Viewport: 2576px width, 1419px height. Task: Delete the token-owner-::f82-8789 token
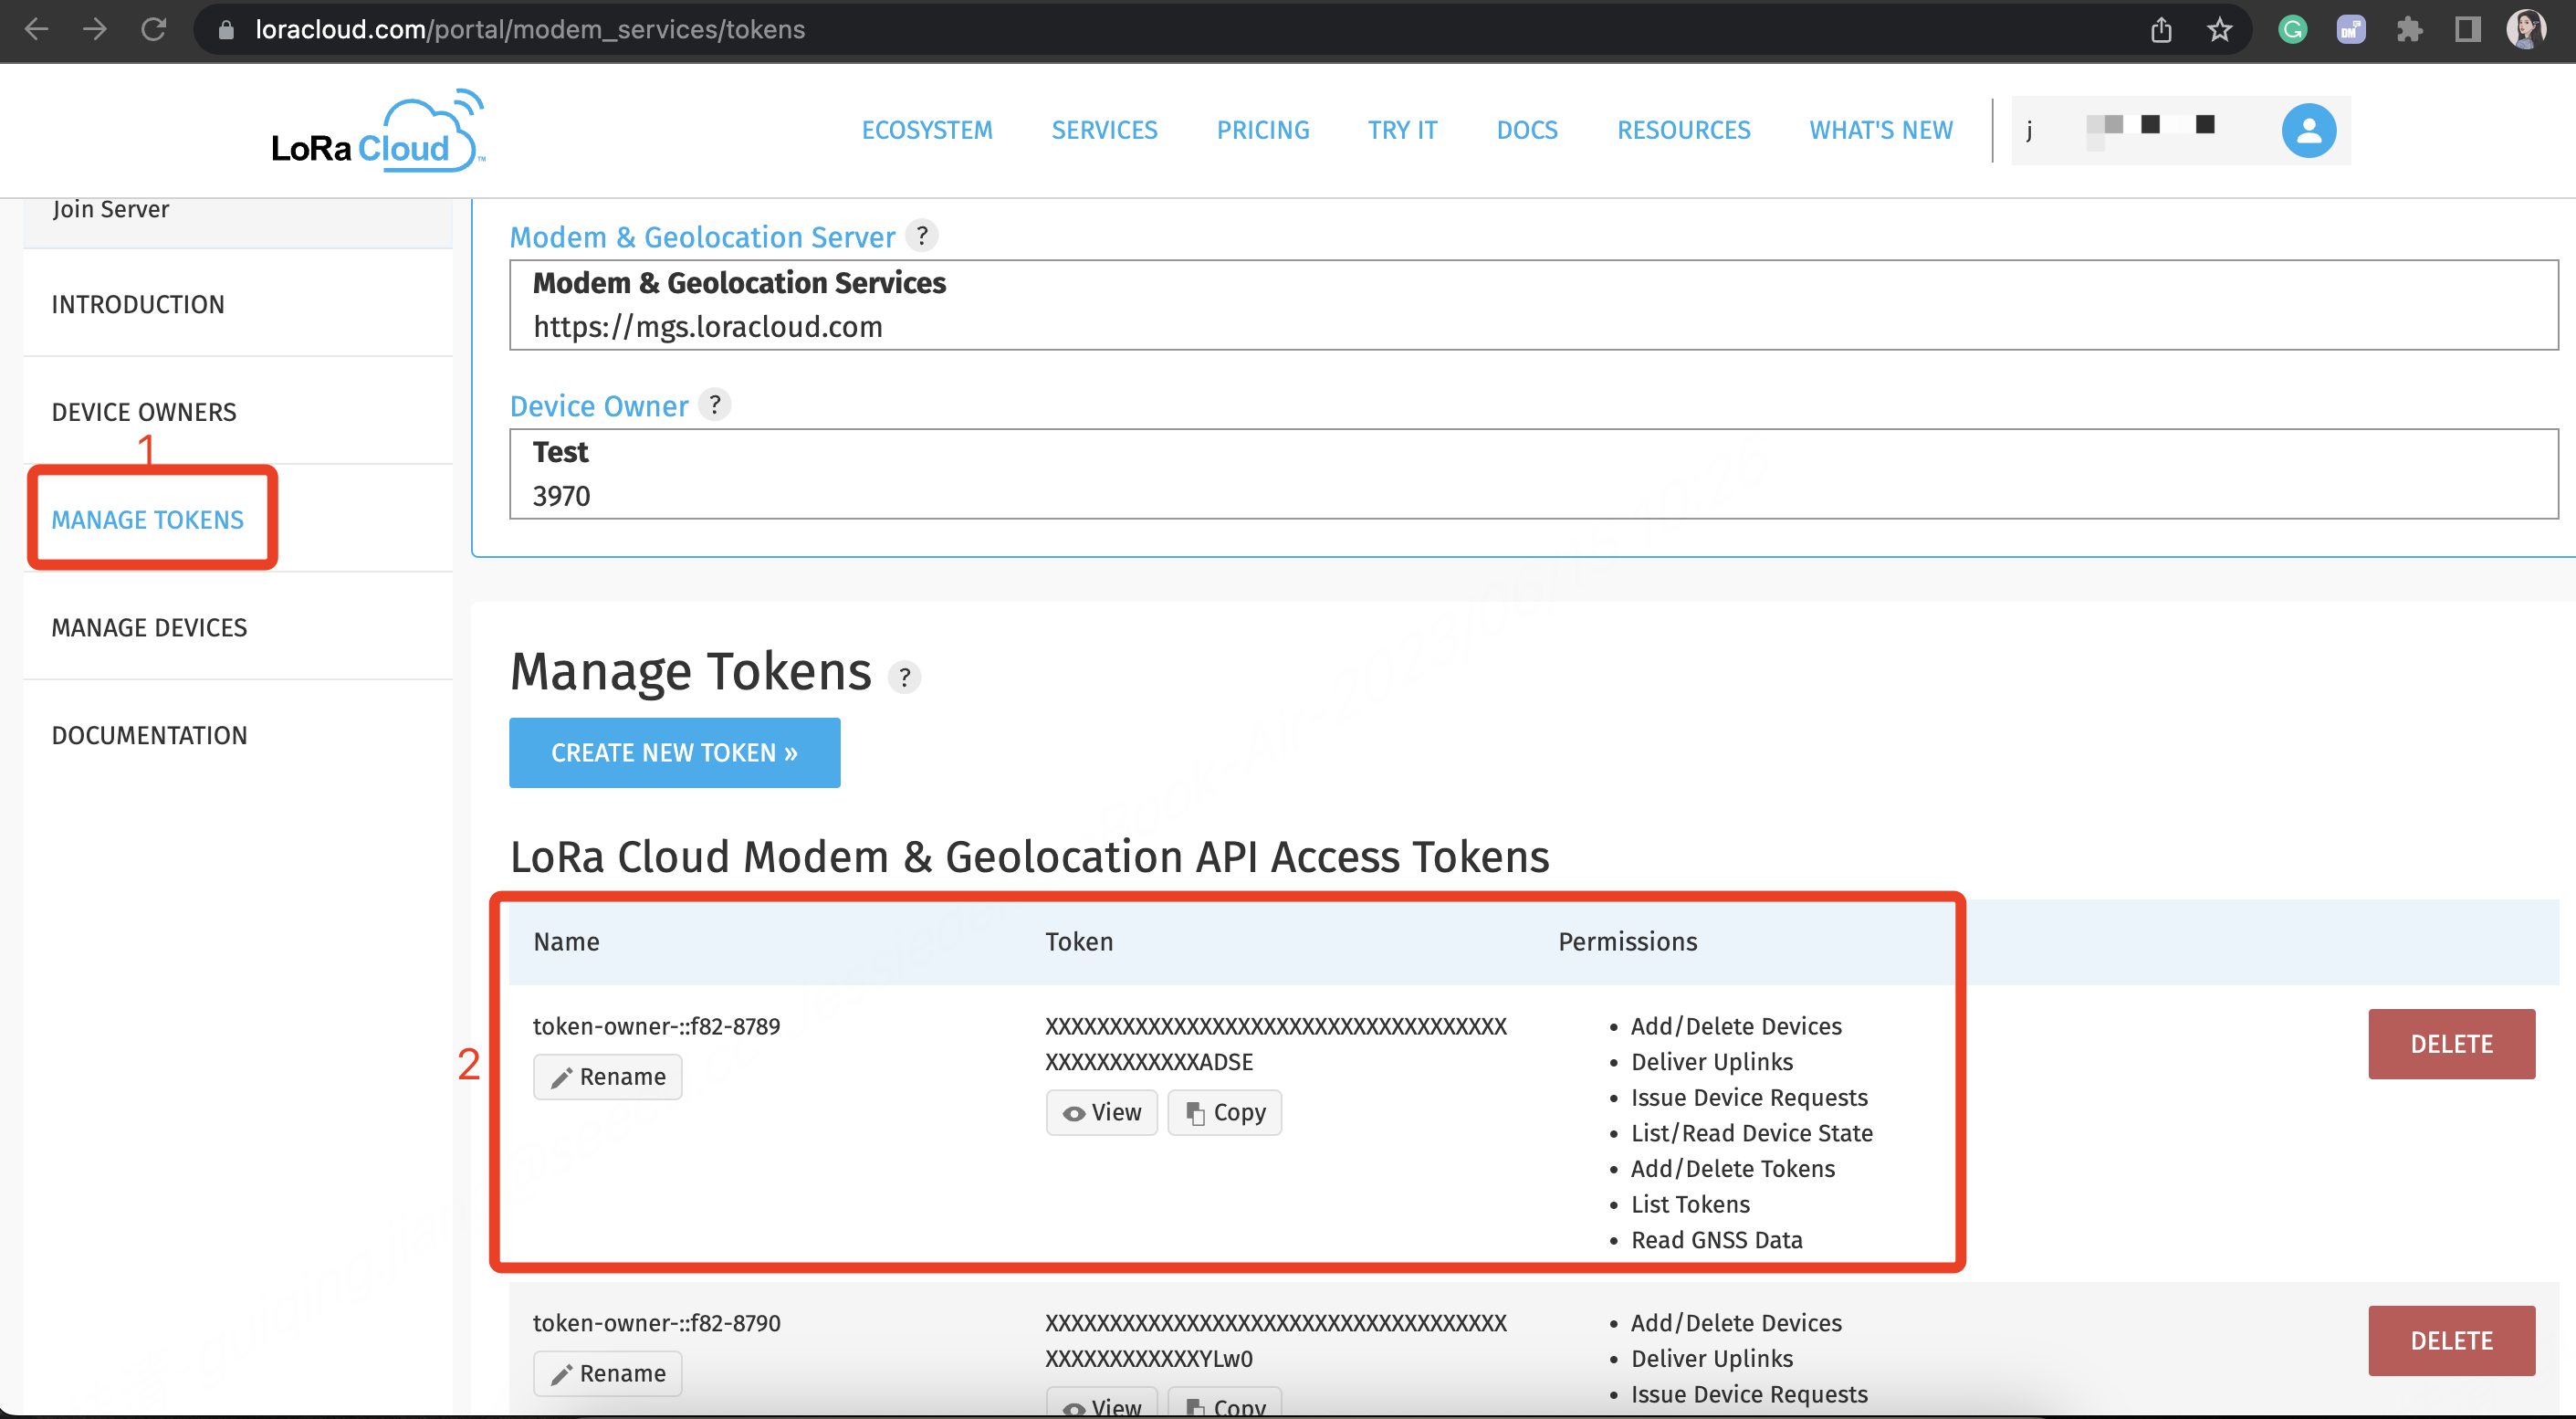[x=2450, y=1043]
